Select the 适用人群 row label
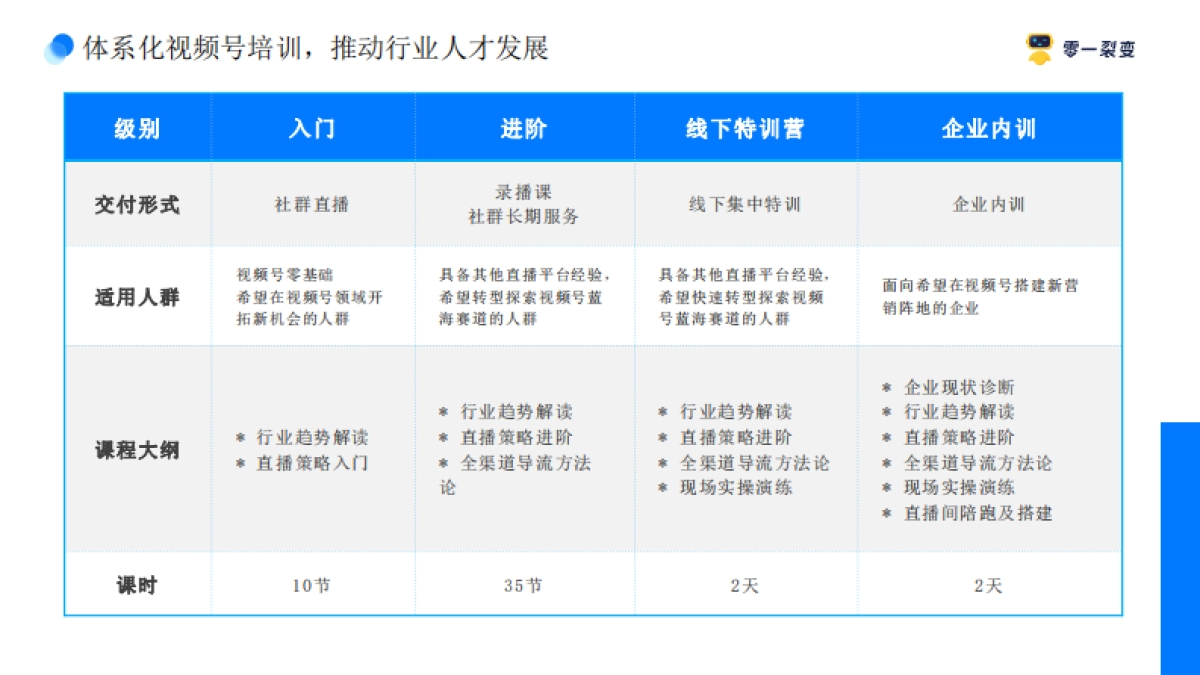Image resolution: width=1200 pixels, height=675 pixels. (x=138, y=297)
